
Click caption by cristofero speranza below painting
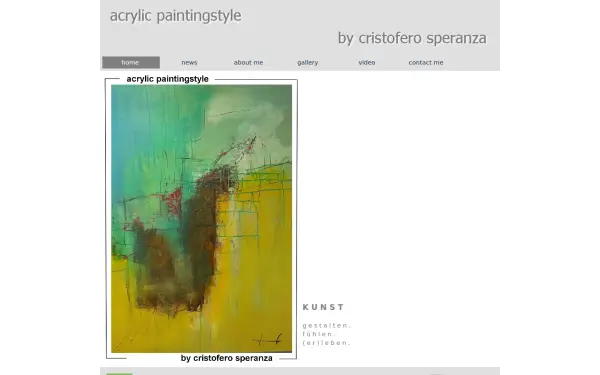pyautogui.click(x=227, y=358)
